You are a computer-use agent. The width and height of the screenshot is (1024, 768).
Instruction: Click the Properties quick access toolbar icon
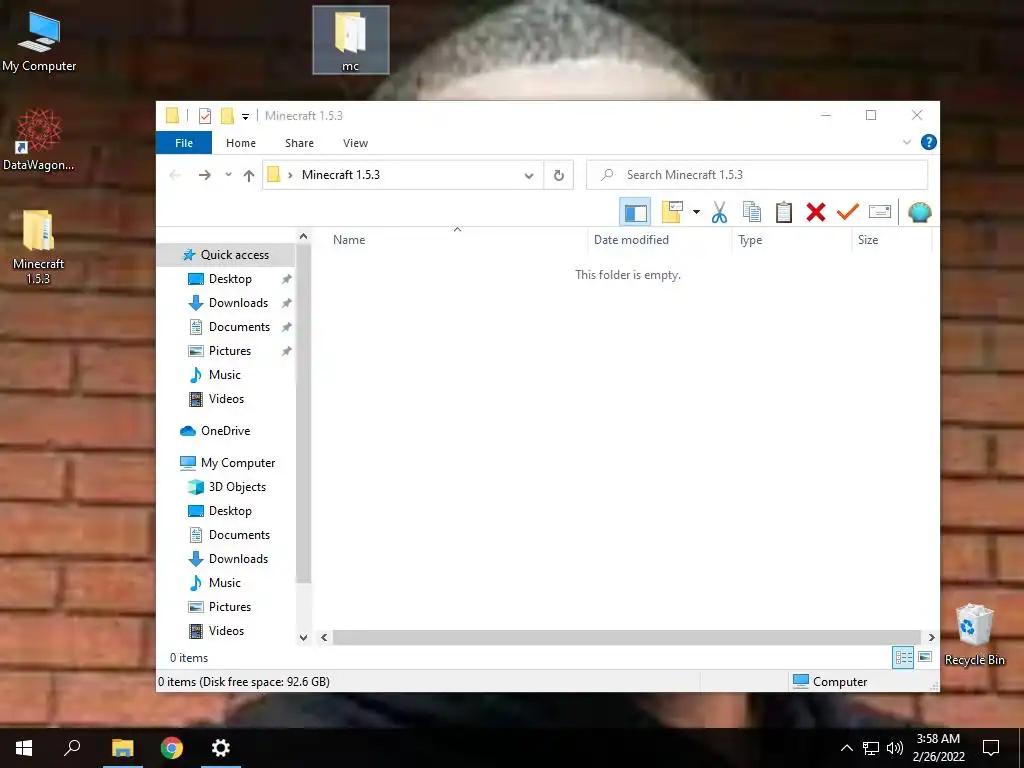pos(205,116)
